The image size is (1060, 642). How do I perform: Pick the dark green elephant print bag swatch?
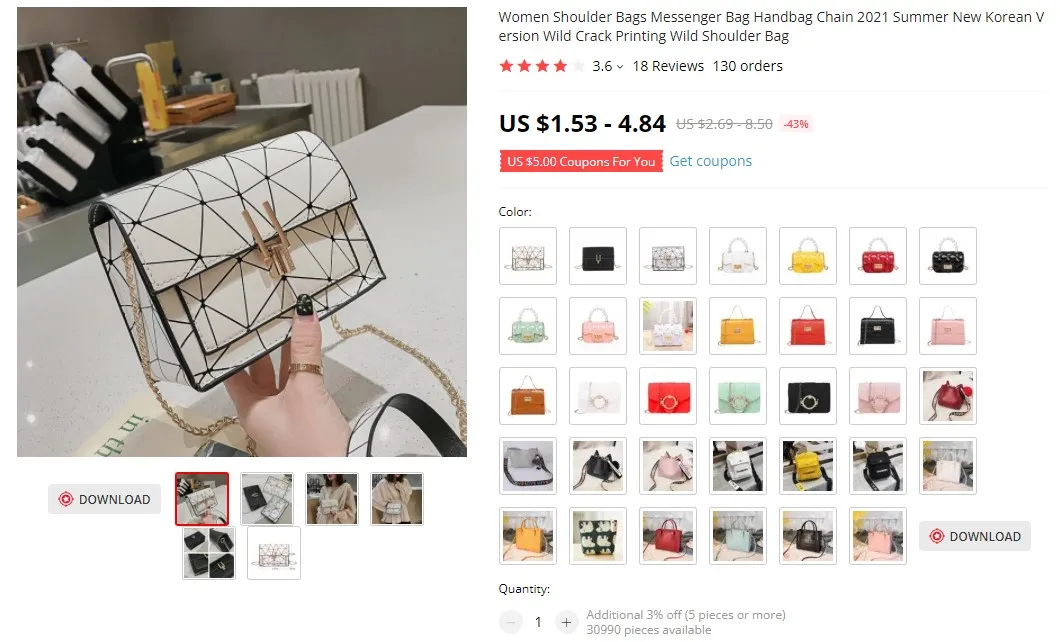(x=598, y=536)
